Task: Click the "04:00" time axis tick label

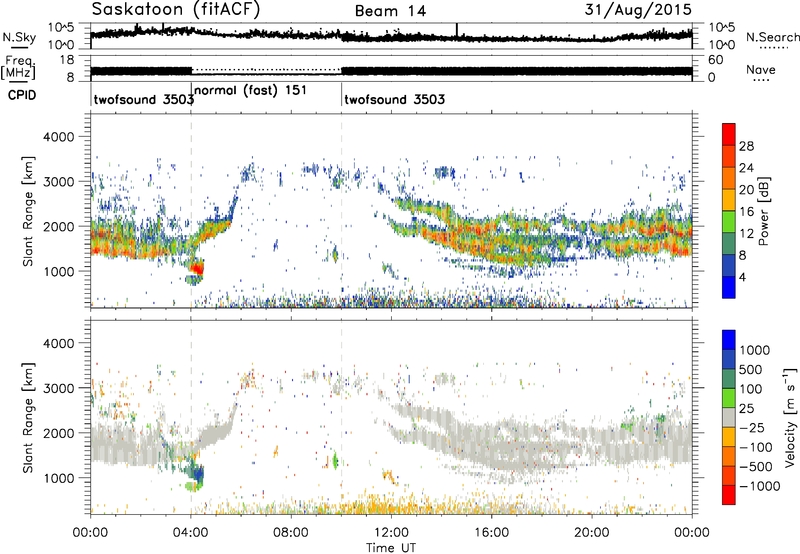Action: (x=190, y=533)
